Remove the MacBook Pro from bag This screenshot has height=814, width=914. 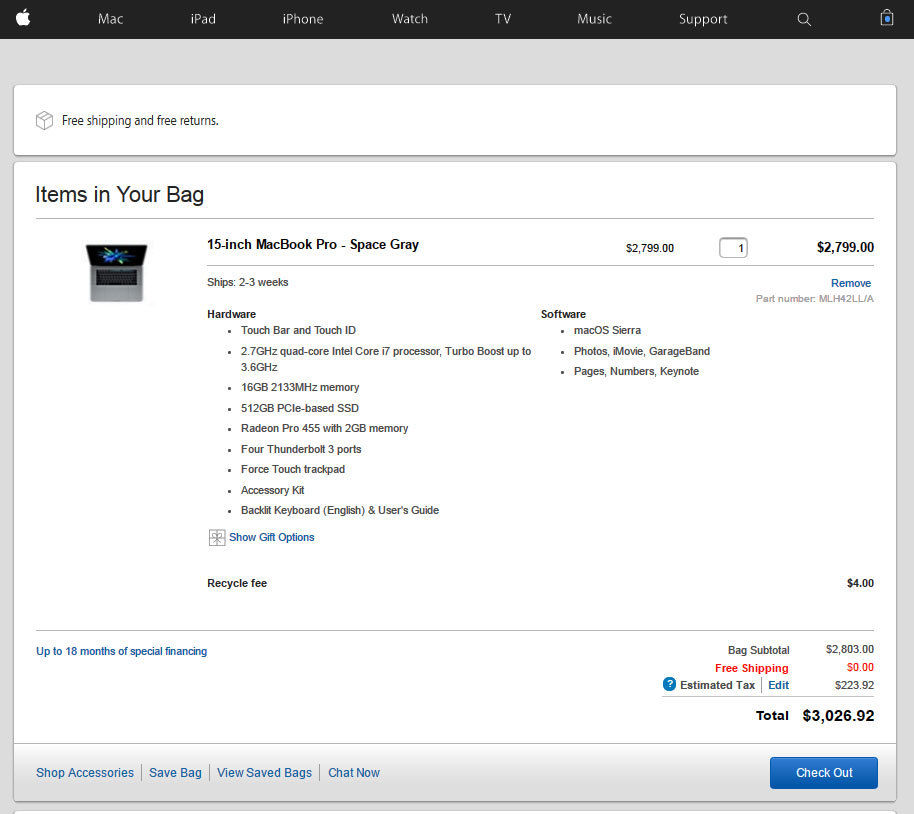click(851, 283)
